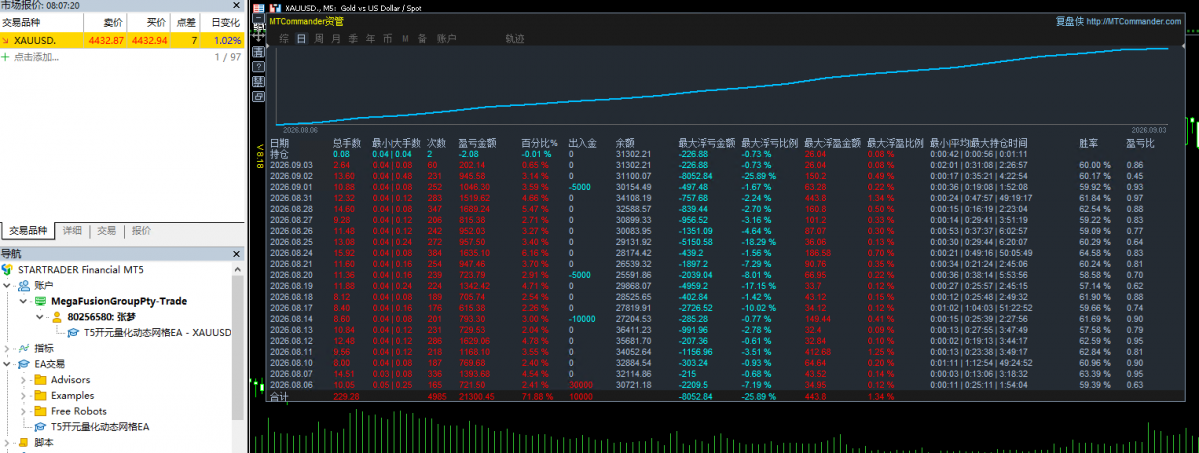Expand the Free Robots folder
Image resolution: width=1199 pixels, height=453 pixels.
[x=23, y=411]
